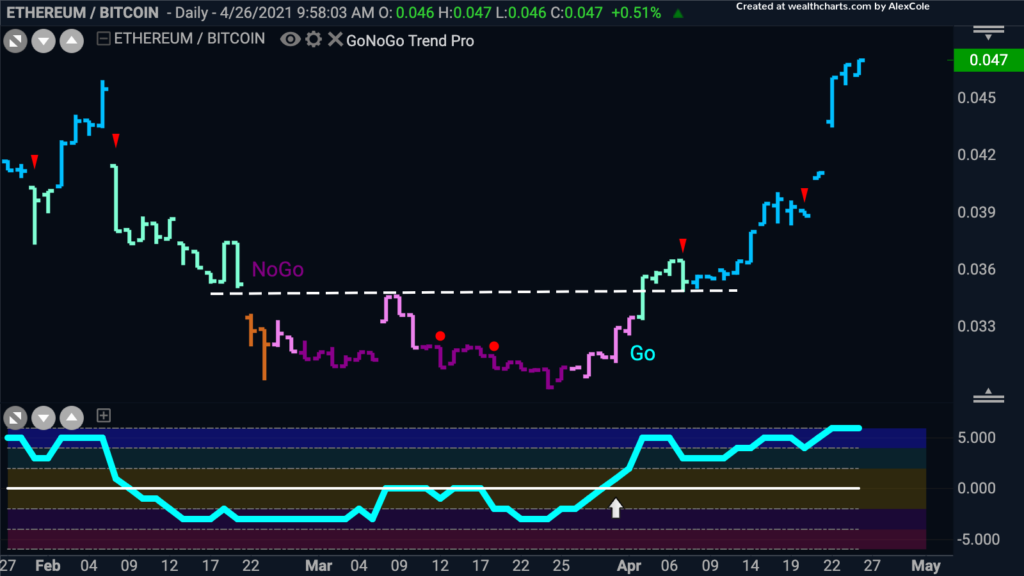Image resolution: width=1024 pixels, height=576 pixels.
Task: Move the main chart pane down
Action: (43, 41)
